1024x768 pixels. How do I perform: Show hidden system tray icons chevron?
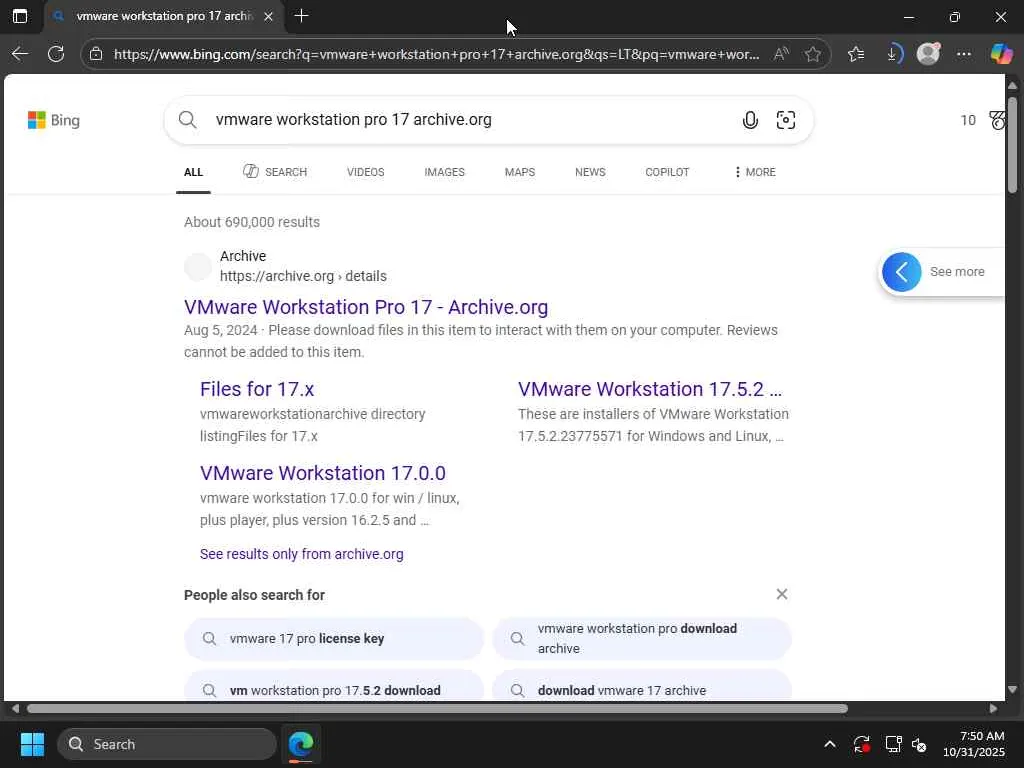(829, 744)
